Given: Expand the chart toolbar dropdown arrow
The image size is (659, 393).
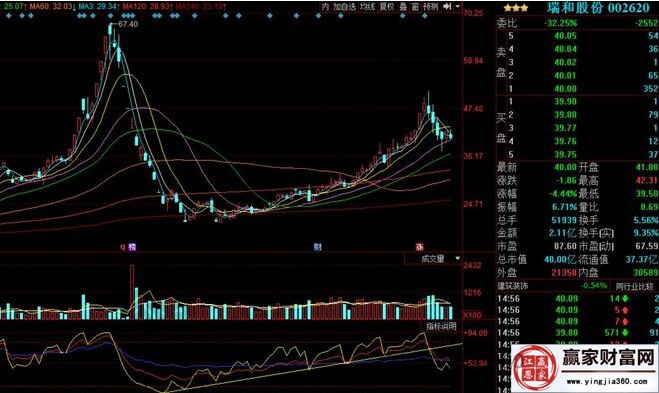Looking at the screenshot, I should (458, 7).
